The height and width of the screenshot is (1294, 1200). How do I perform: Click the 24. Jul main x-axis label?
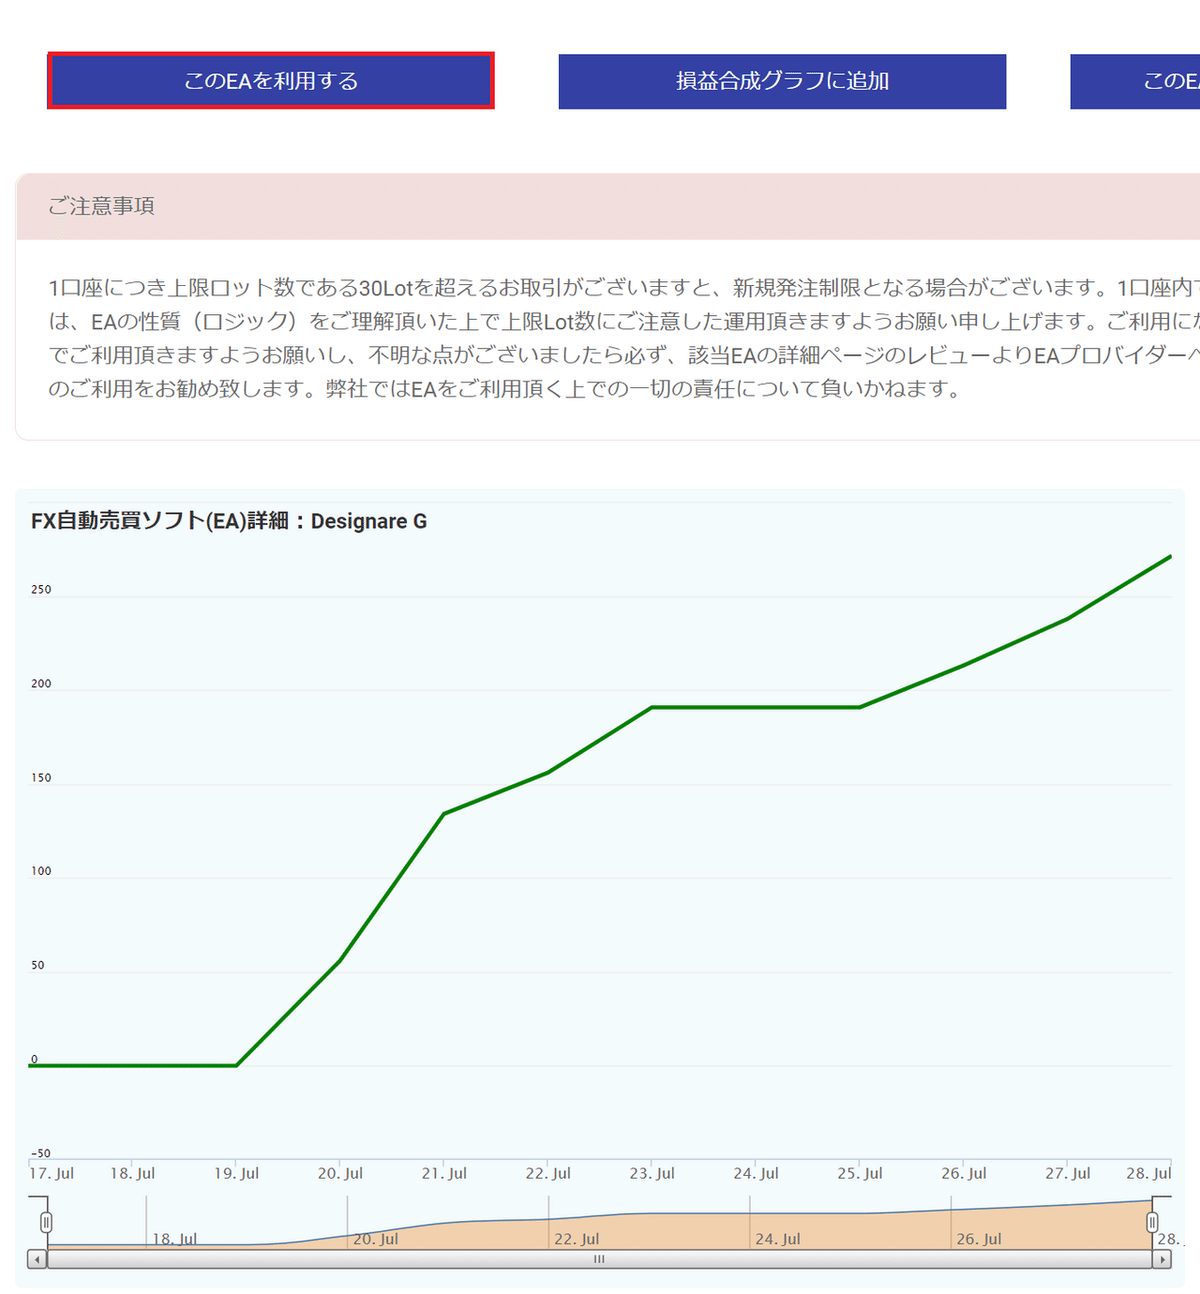click(756, 1173)
